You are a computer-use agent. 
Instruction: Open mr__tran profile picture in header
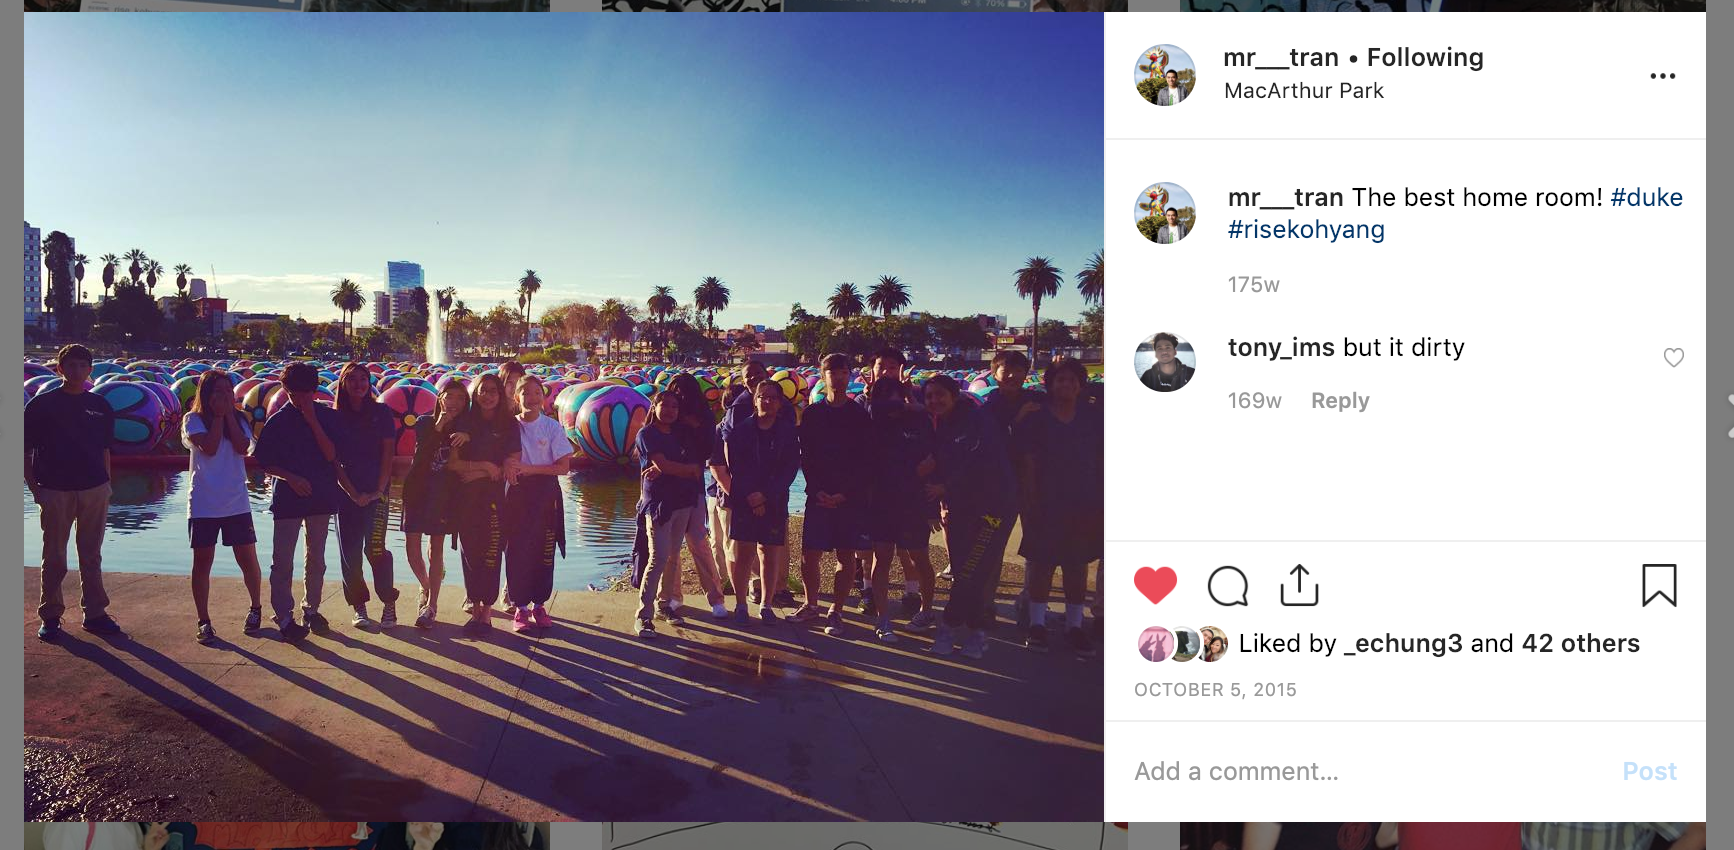pos(1164,75)
